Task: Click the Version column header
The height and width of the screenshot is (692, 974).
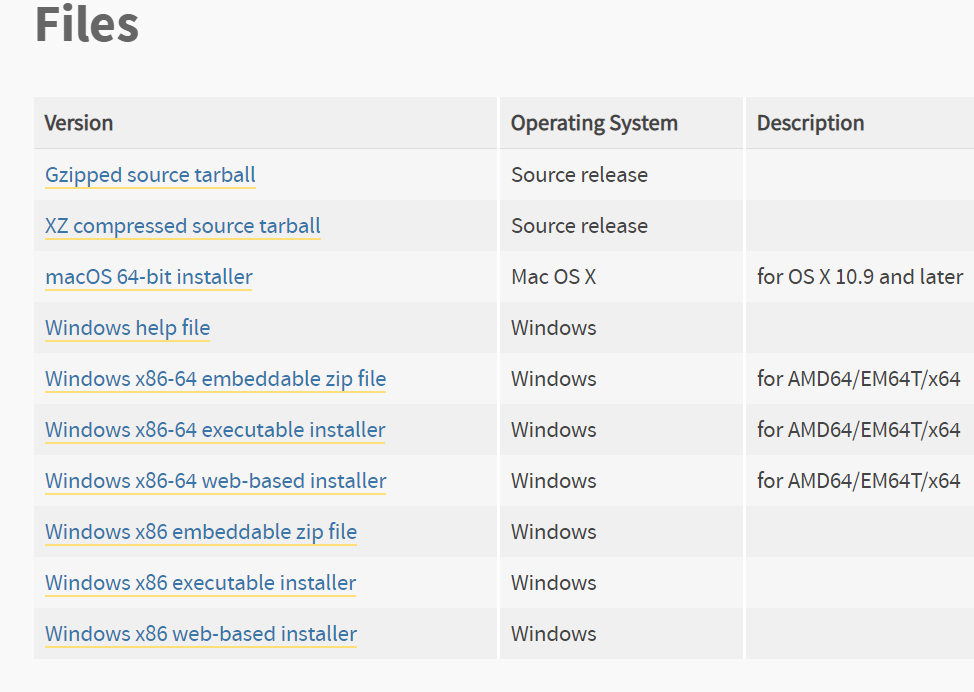Action: [x=79, y=122]
